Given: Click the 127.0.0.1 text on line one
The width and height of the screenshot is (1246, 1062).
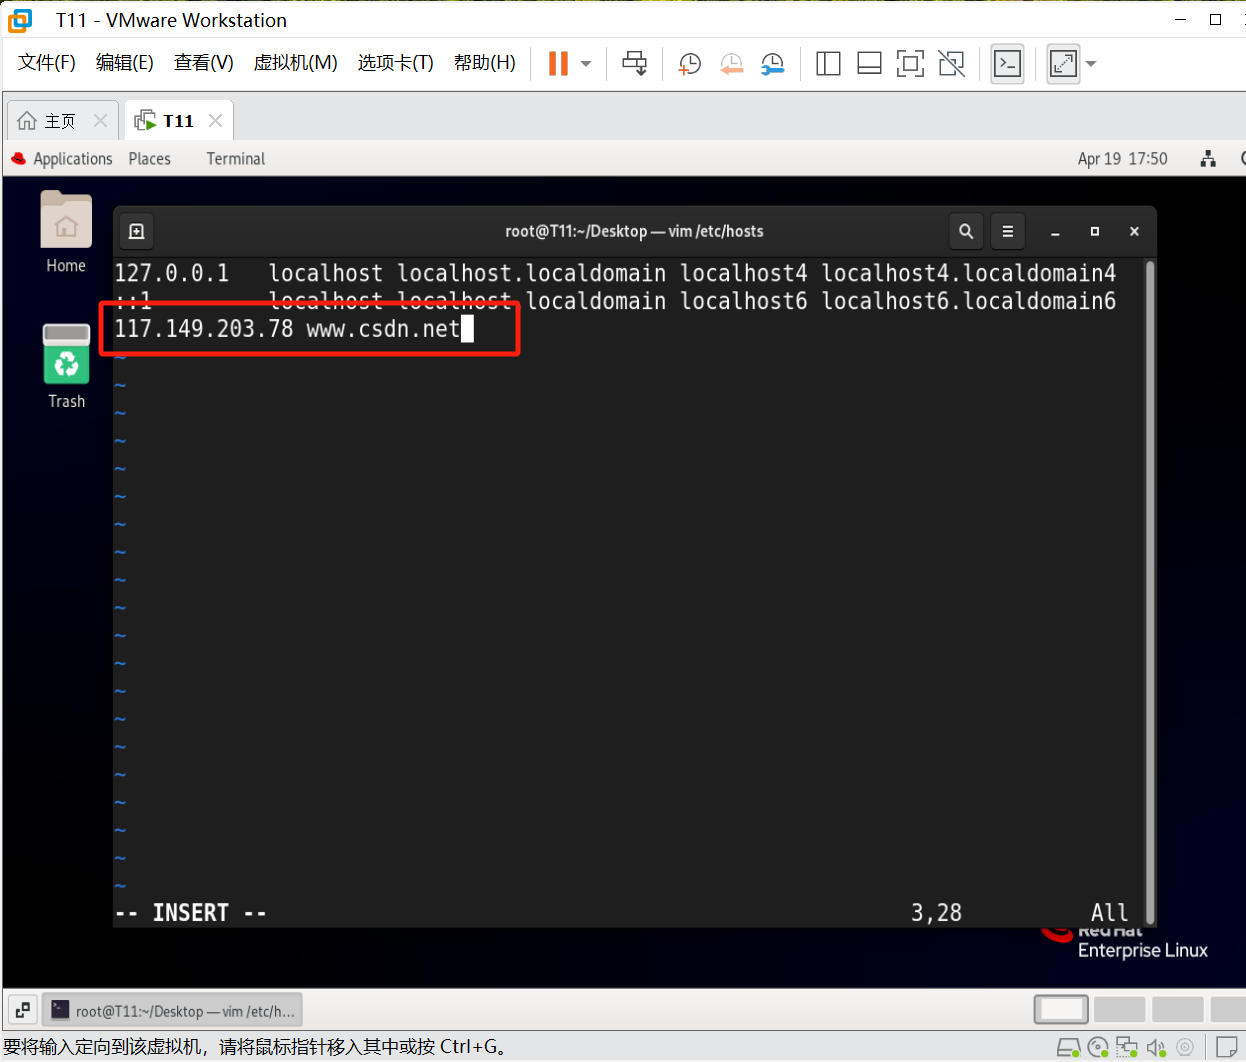Looking at the screenshot, I should point(172,273).
